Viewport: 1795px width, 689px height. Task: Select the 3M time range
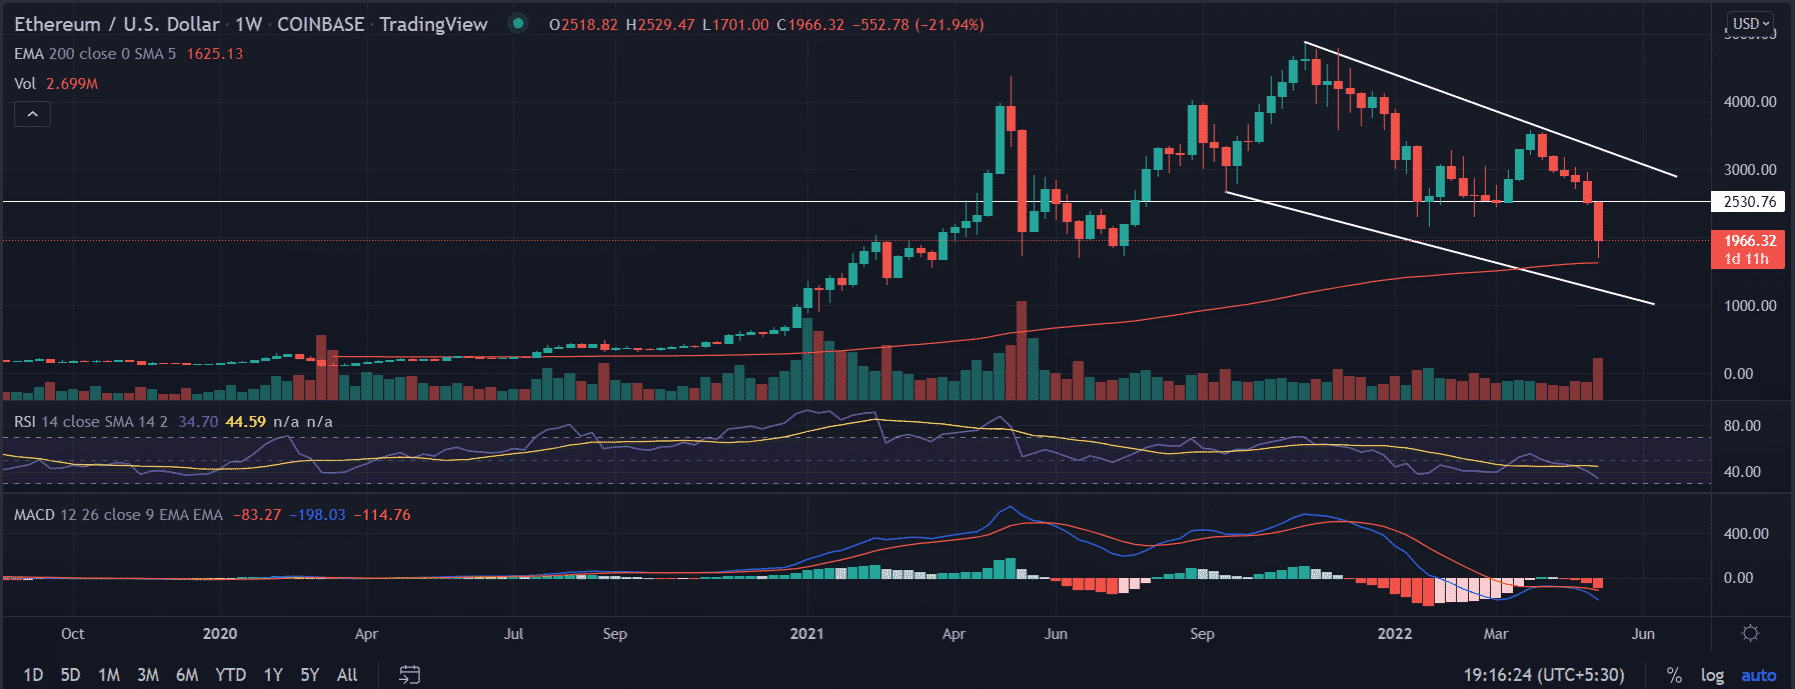tap(148, 675)
